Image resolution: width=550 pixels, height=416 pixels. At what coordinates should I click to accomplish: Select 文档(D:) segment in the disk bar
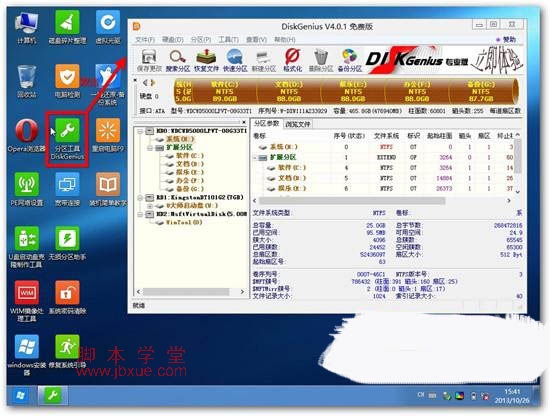coord(289,92)
